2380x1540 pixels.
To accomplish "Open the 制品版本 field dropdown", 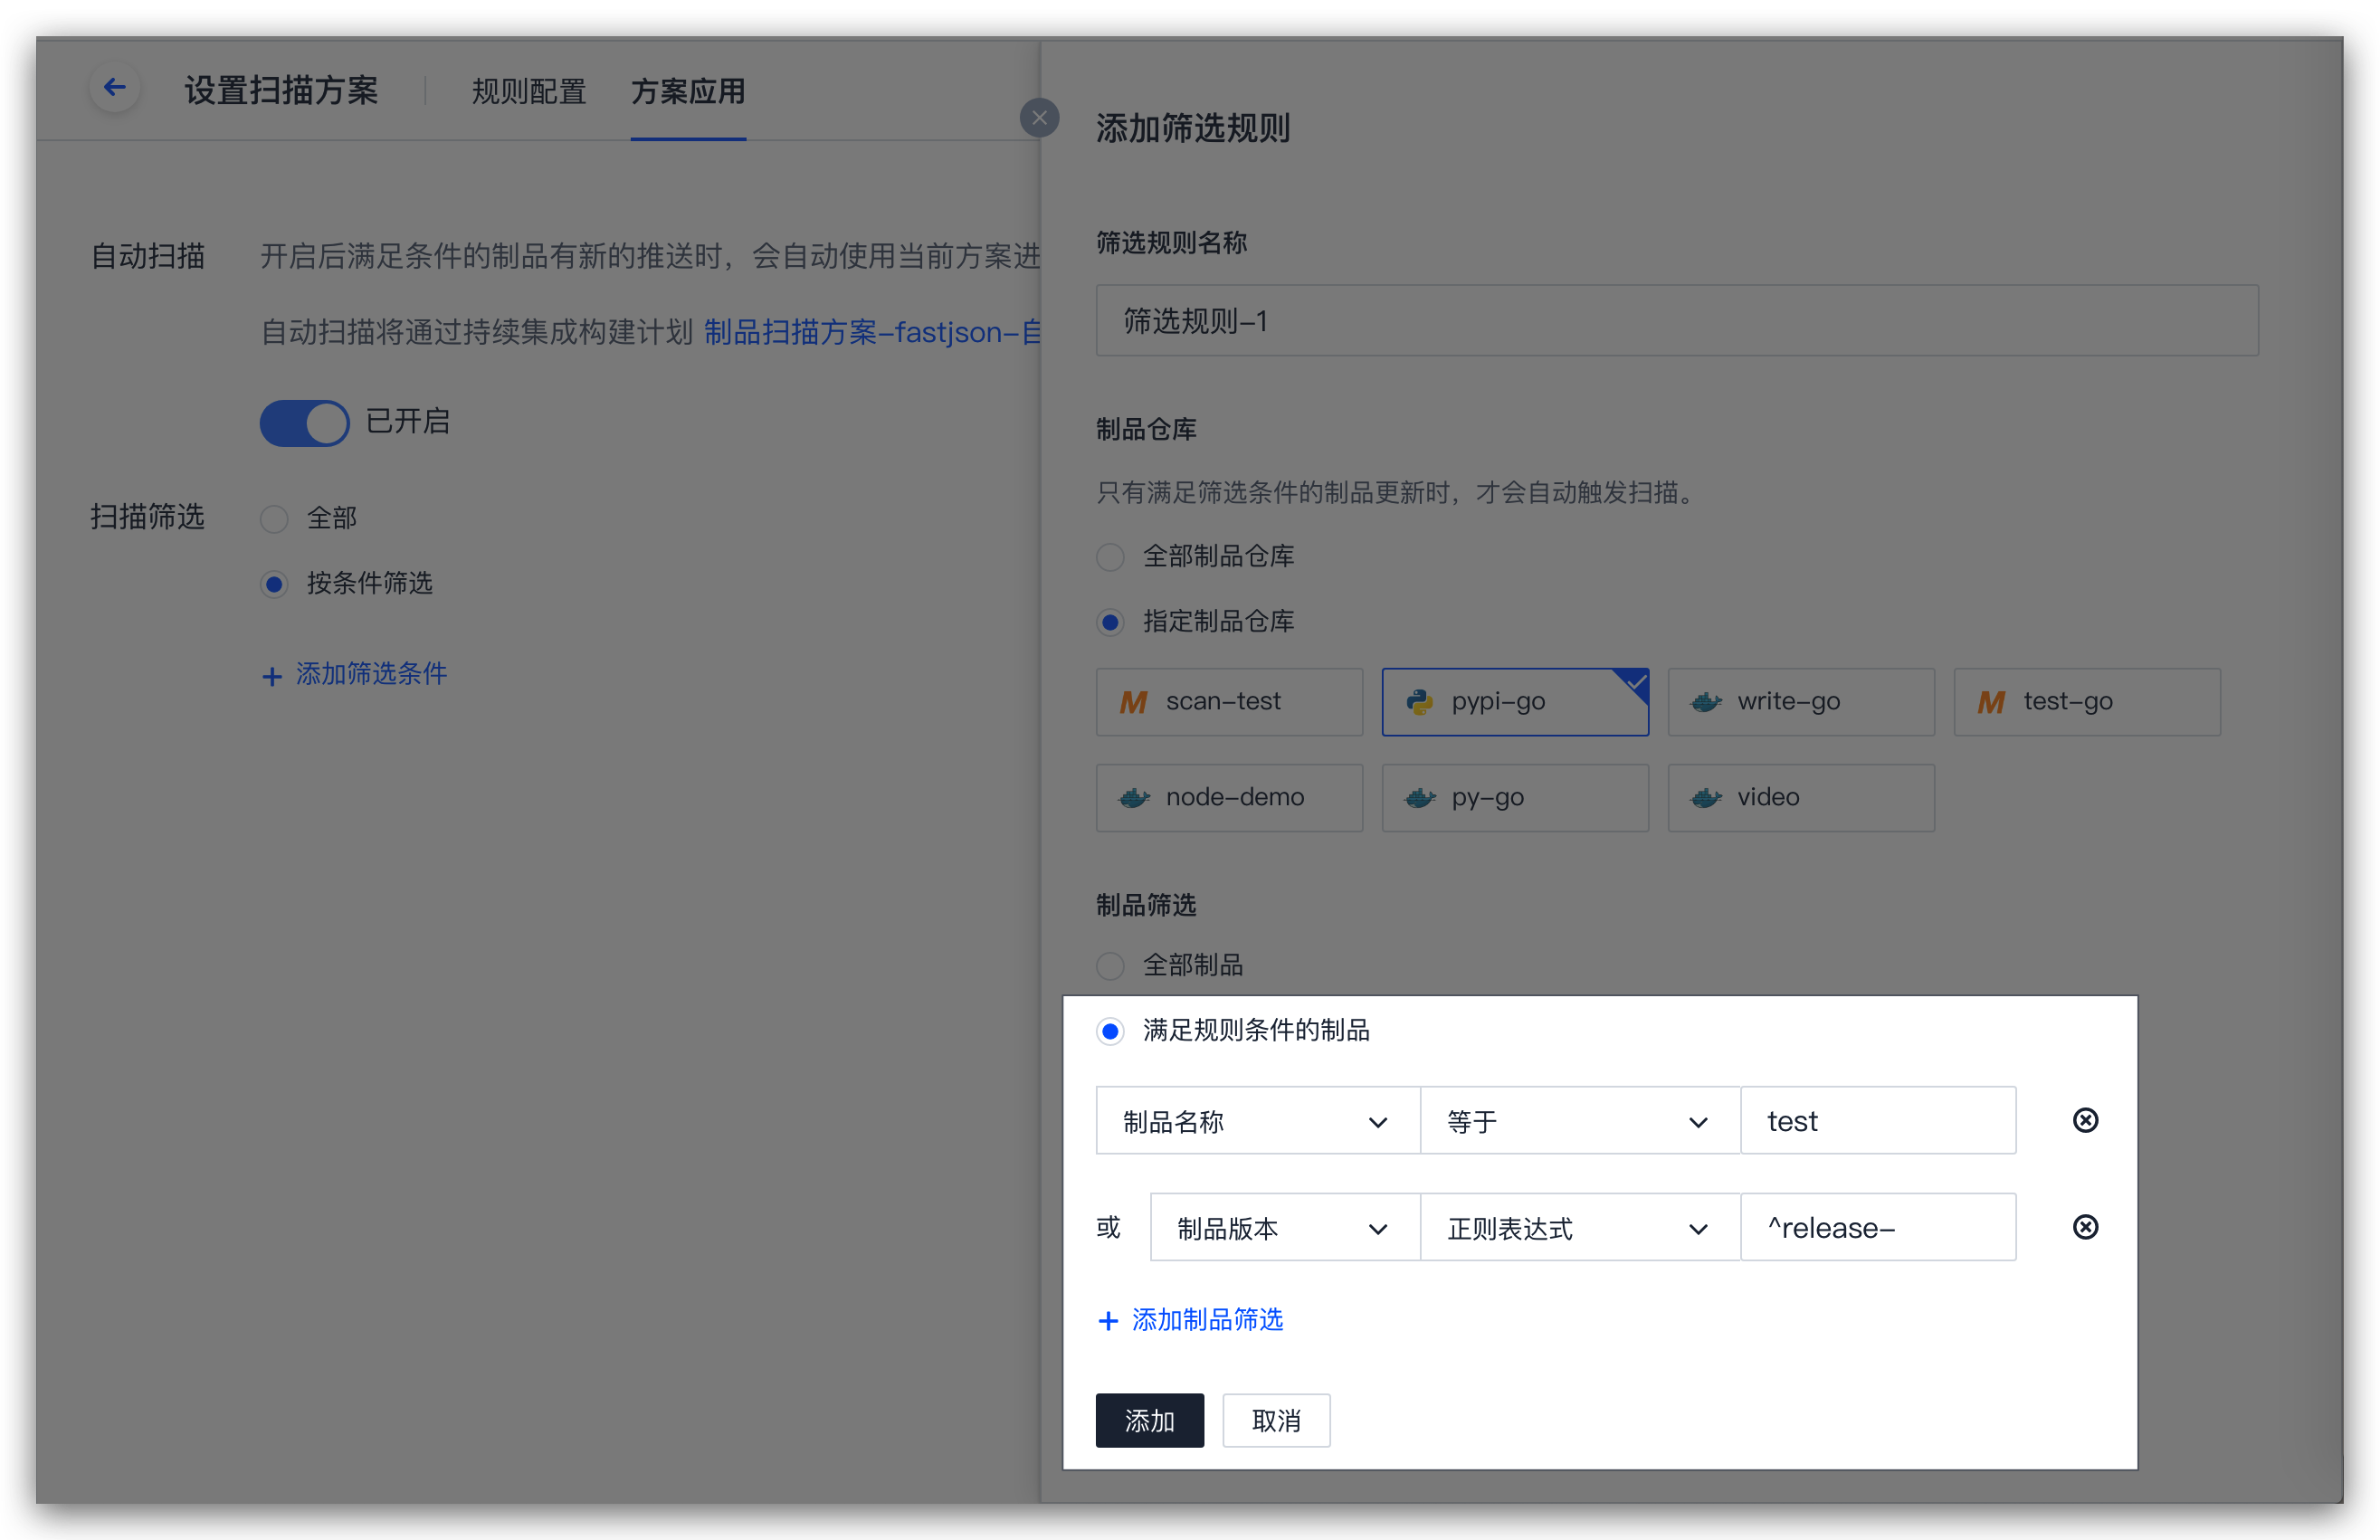I will [1284, 1227].
